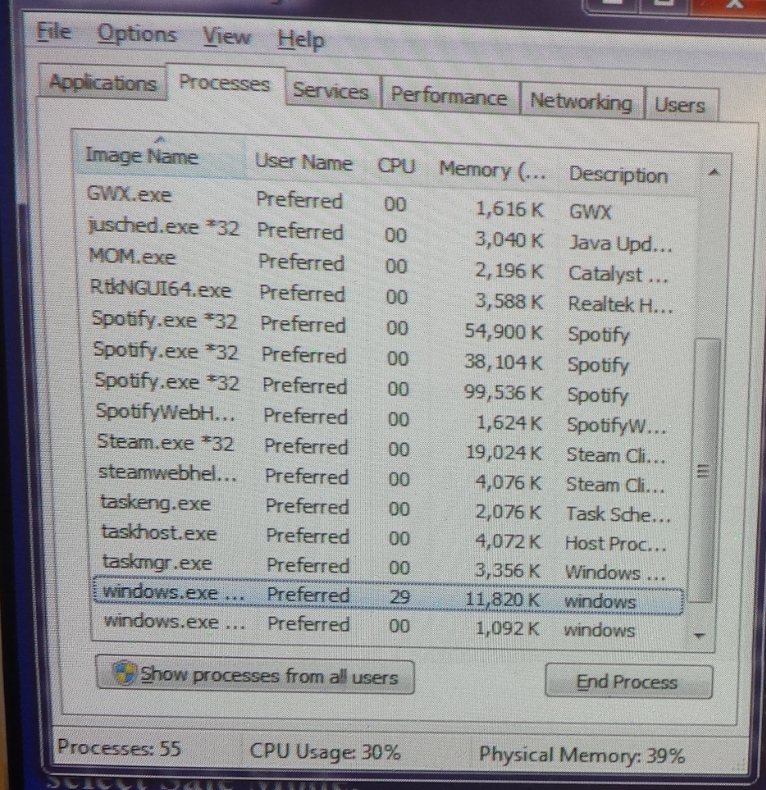
Task: Select Spotify.exe using 99,536 K
Action: coord(388,387)
